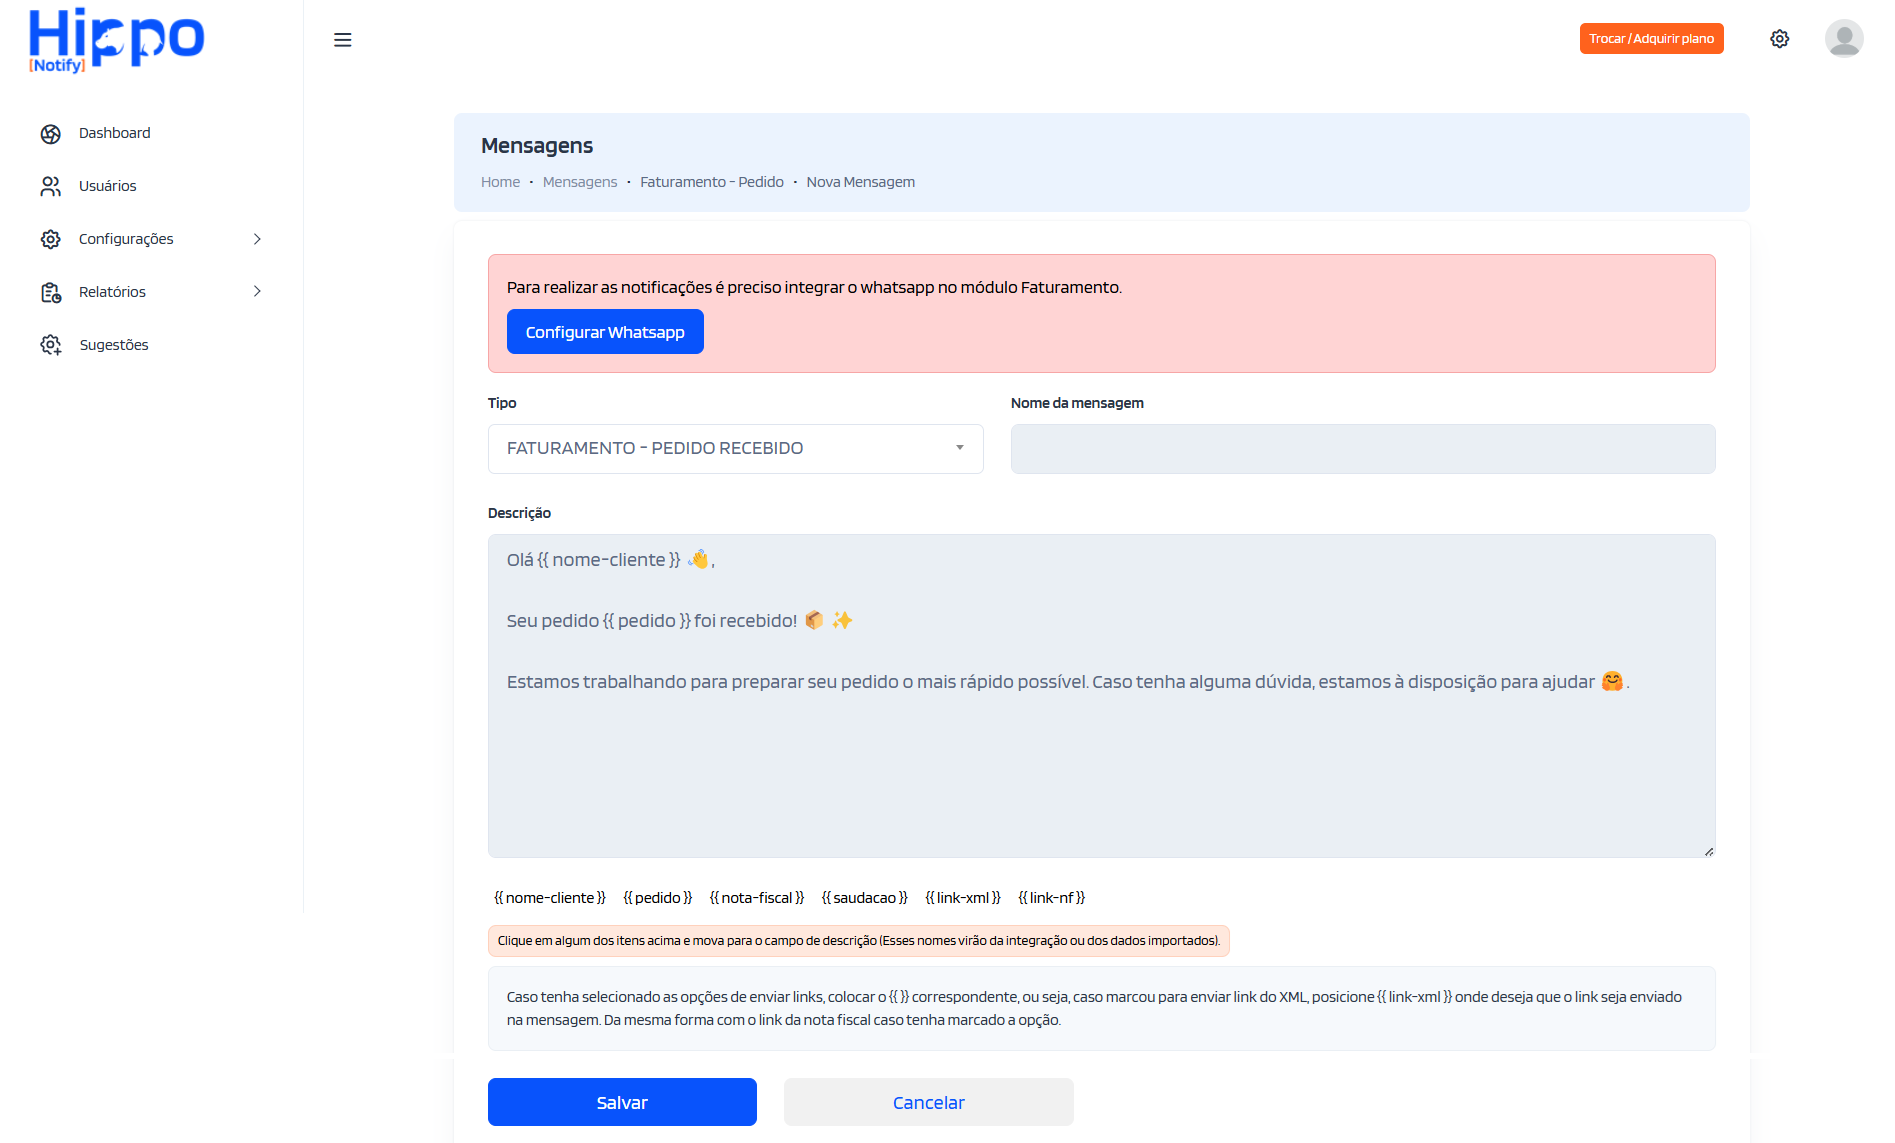Image resolution: width=1895 pixels, height=1143 pixels.
Task: Click the Nome da mensagem input field
Action: 1362,449
